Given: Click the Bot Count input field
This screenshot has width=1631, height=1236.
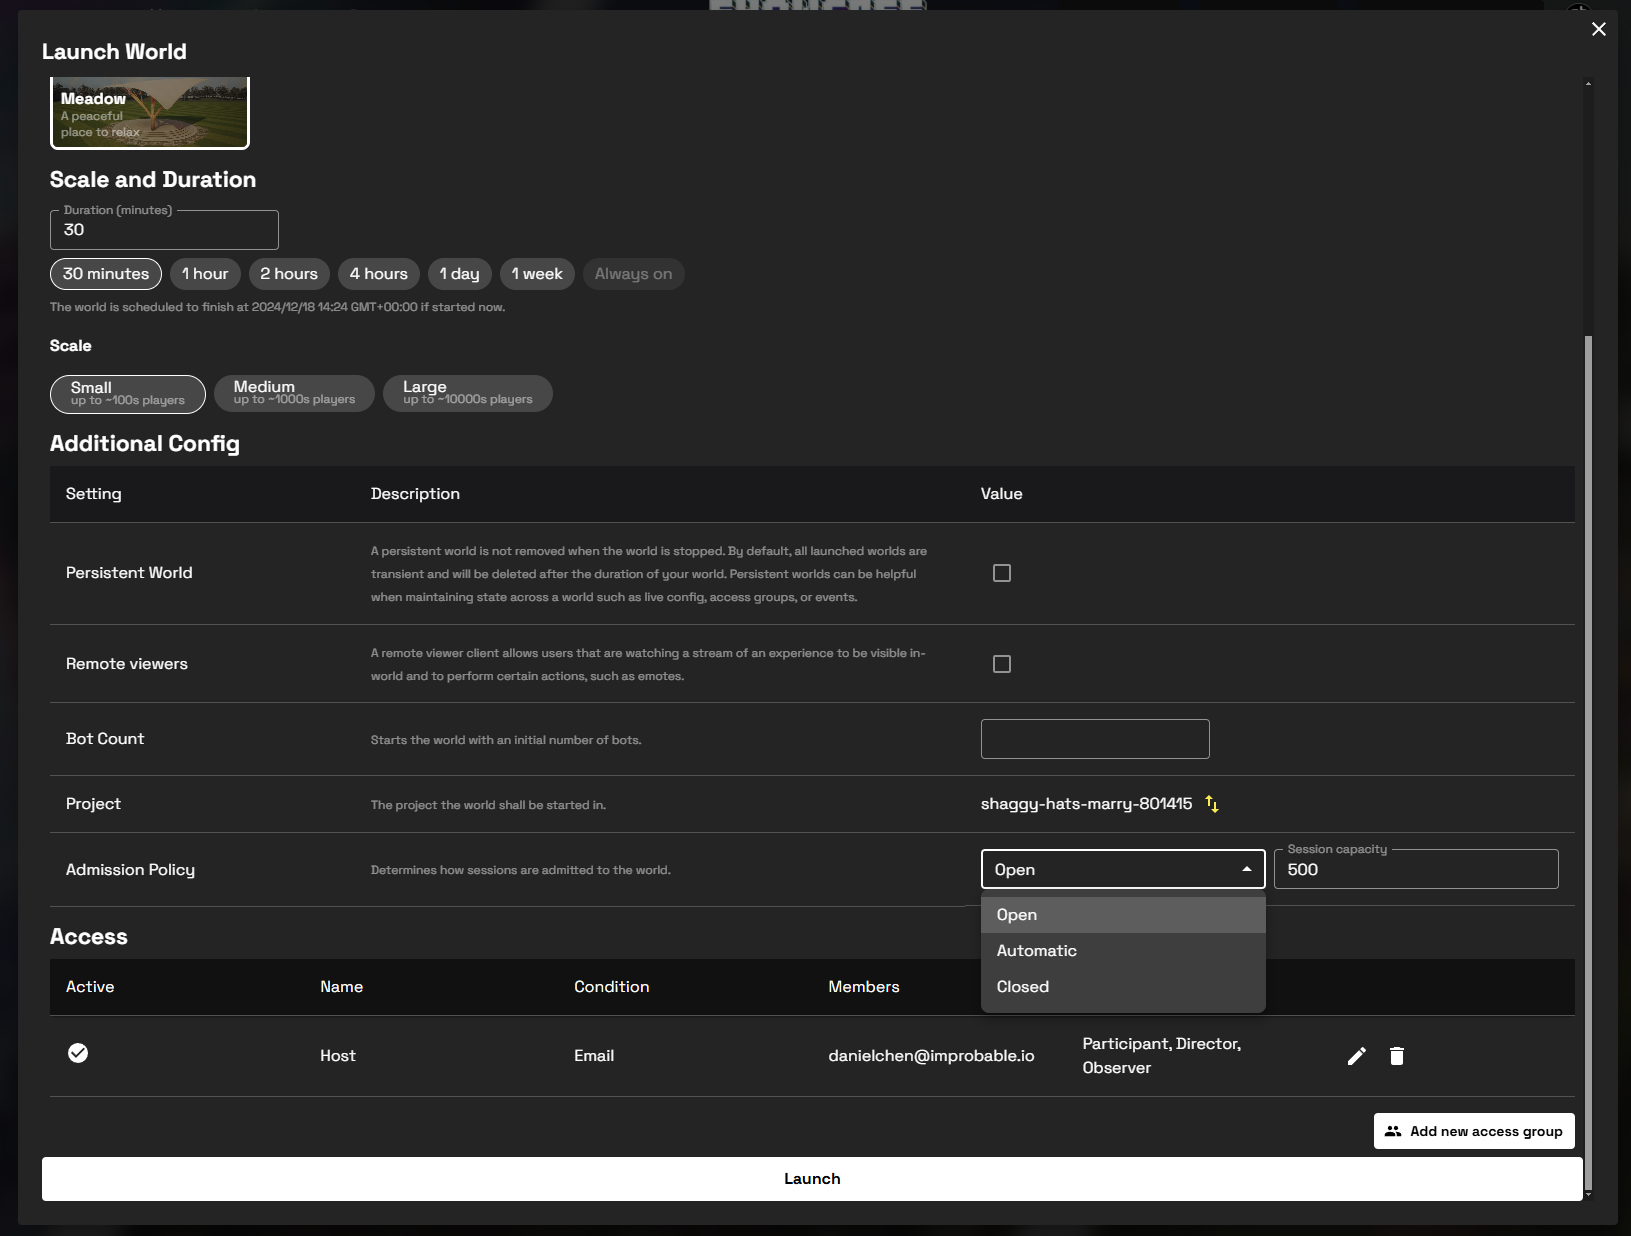Looking at the screenshot, I should pyautogui.click(x=1094, y=739).
